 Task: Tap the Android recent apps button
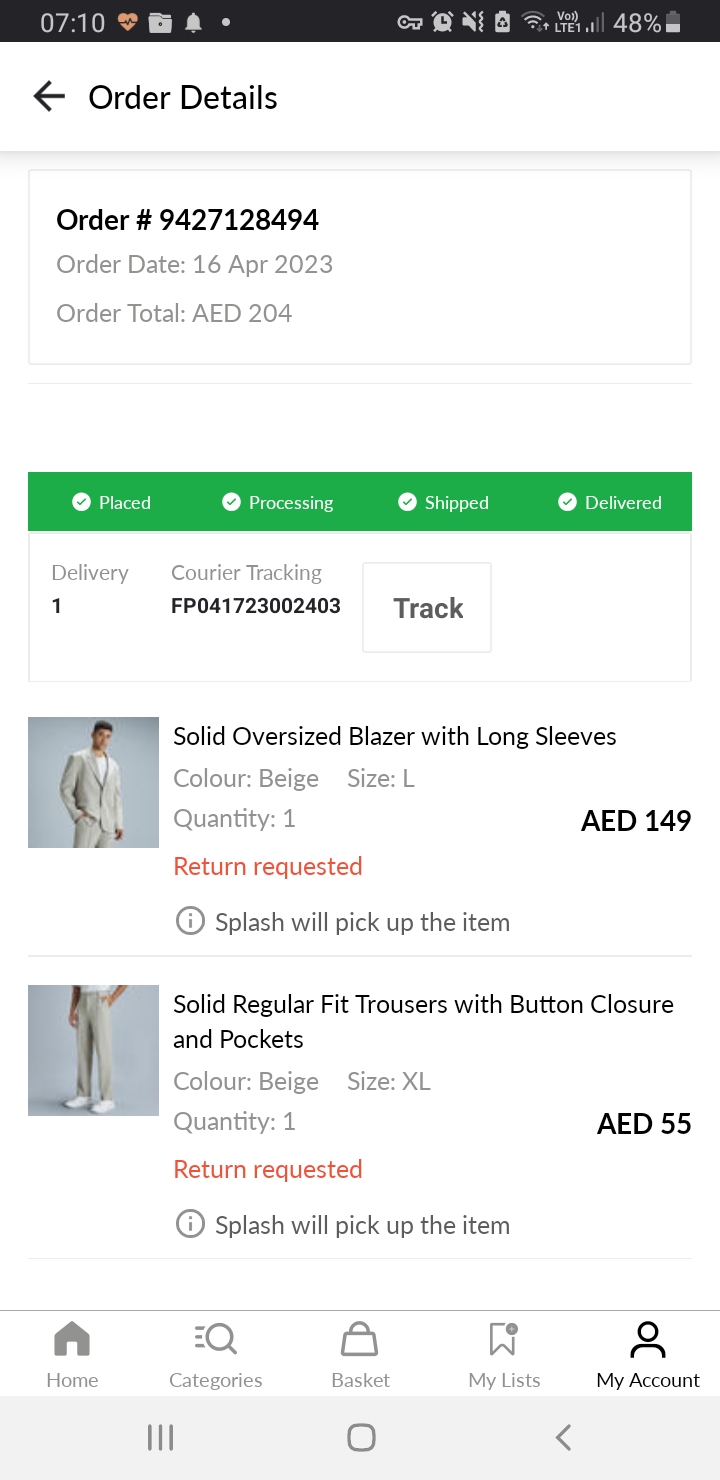click(160, 1437)
